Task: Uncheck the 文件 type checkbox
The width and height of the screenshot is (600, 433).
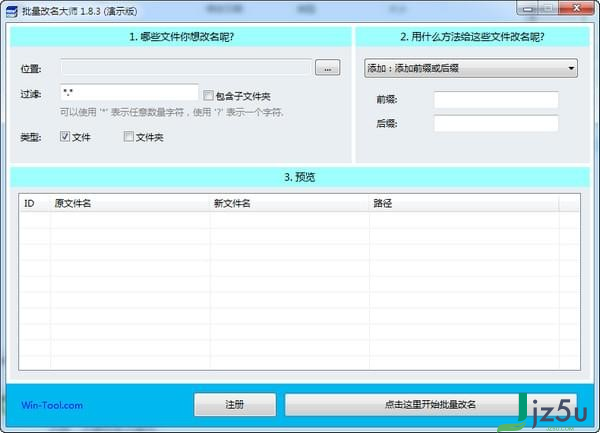Action: coord(65,136)
